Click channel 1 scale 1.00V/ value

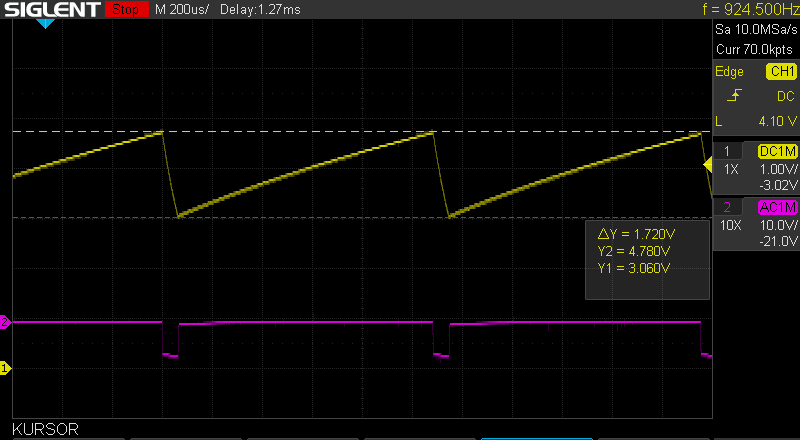[x=779, y=169]
